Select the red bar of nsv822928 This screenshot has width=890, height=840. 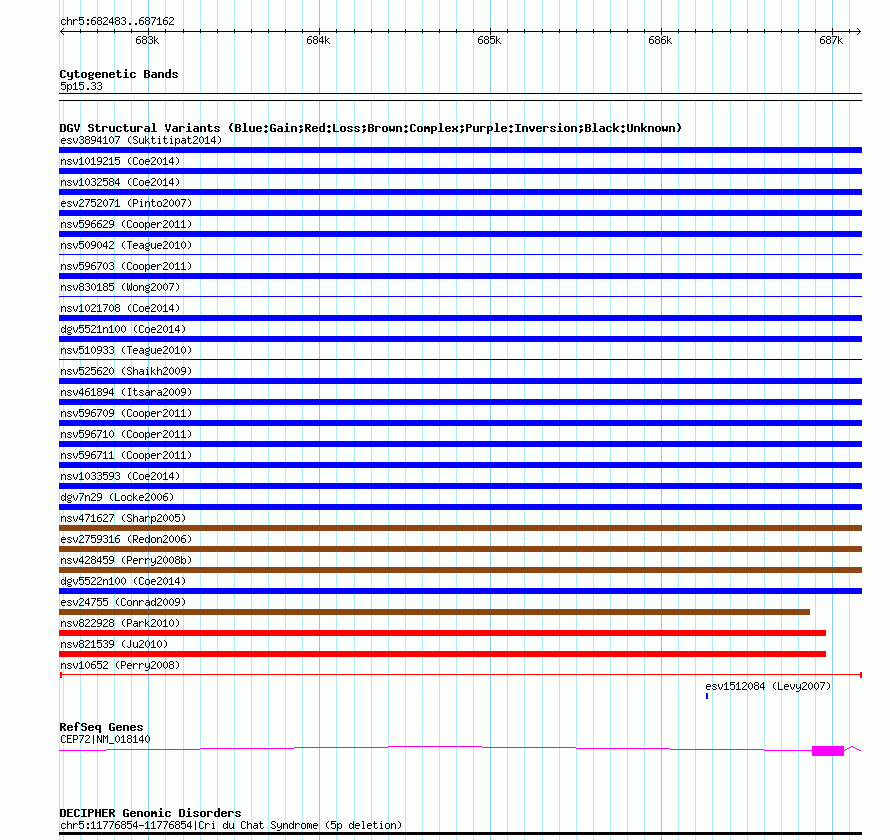442,633
